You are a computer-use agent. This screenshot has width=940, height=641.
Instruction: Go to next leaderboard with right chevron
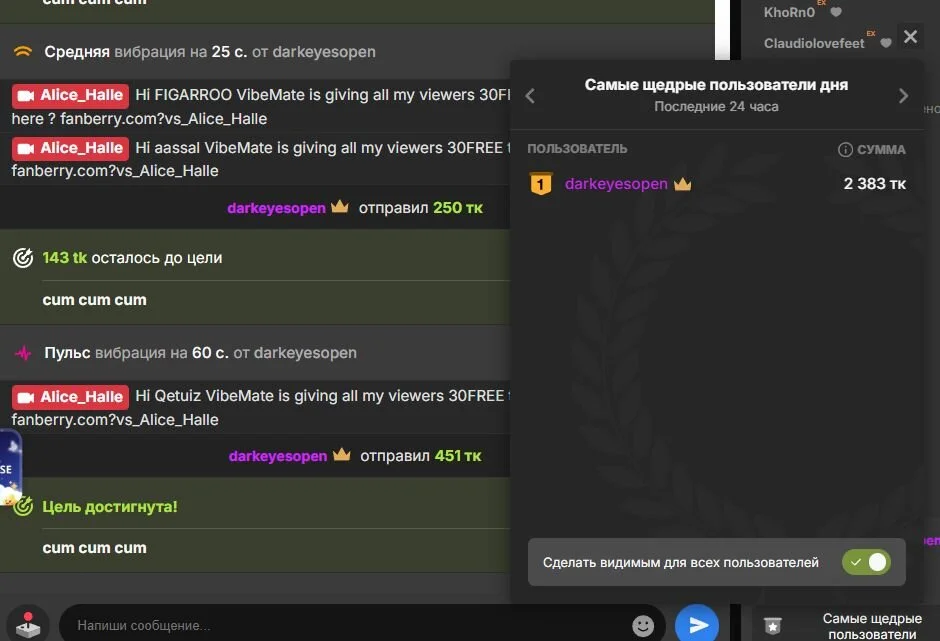pyautogui.click(x=903, y=96)
